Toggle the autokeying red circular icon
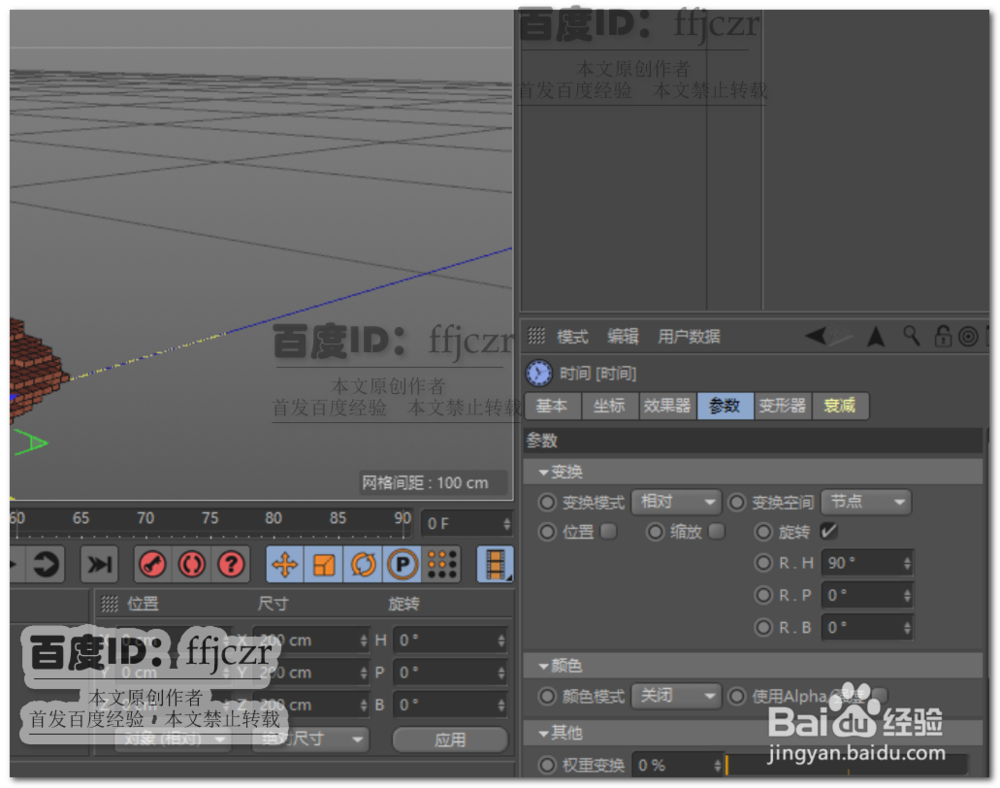The image size is (1000, 788). click(191, 564)
